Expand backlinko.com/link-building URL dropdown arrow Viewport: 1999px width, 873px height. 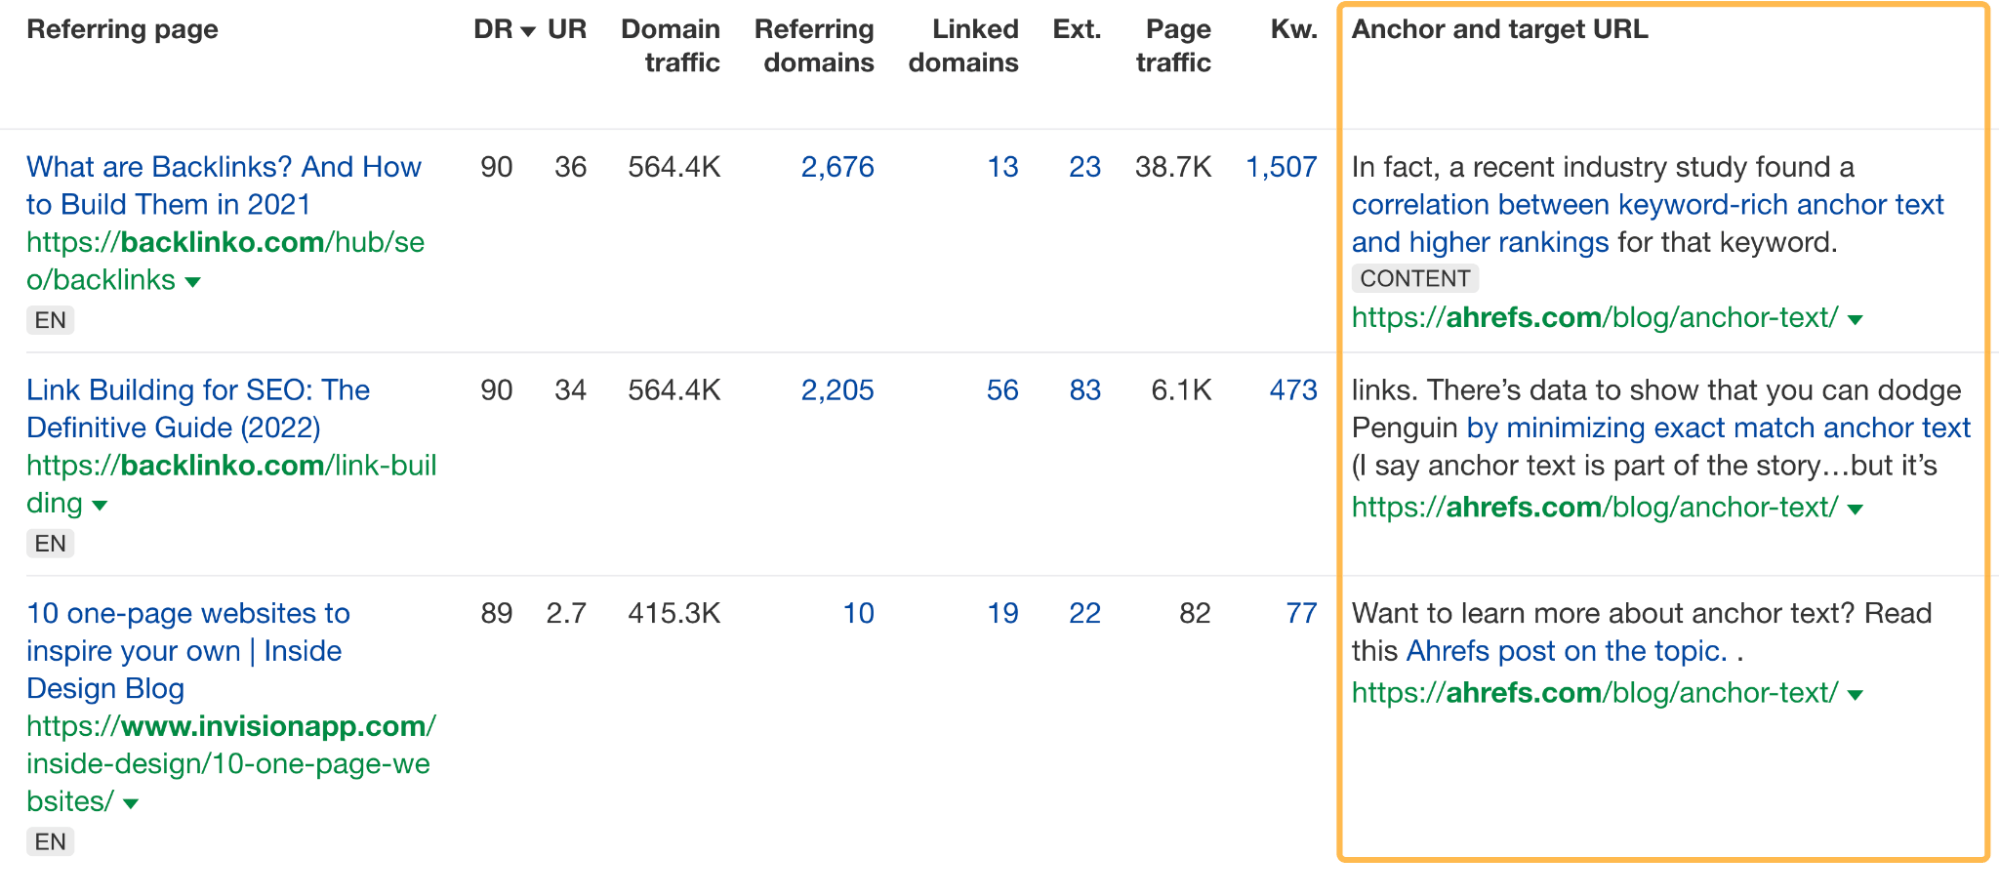[x=100, y=505]
